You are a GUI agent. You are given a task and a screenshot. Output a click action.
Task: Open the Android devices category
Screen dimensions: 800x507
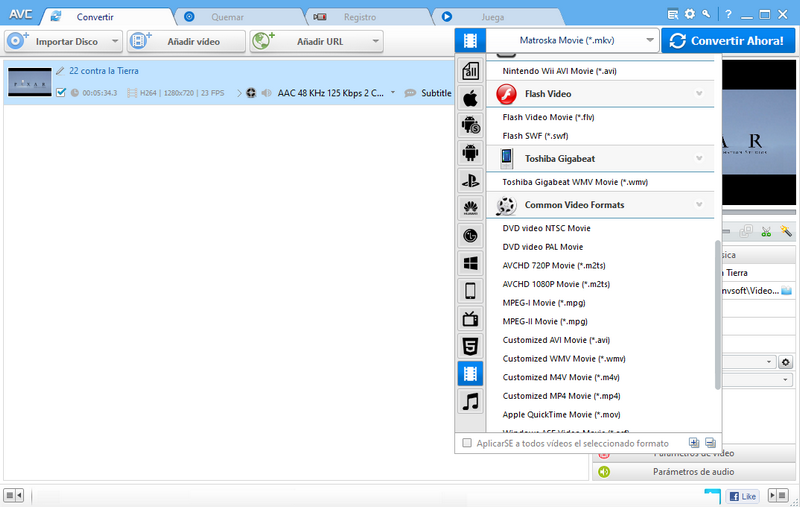470,153
